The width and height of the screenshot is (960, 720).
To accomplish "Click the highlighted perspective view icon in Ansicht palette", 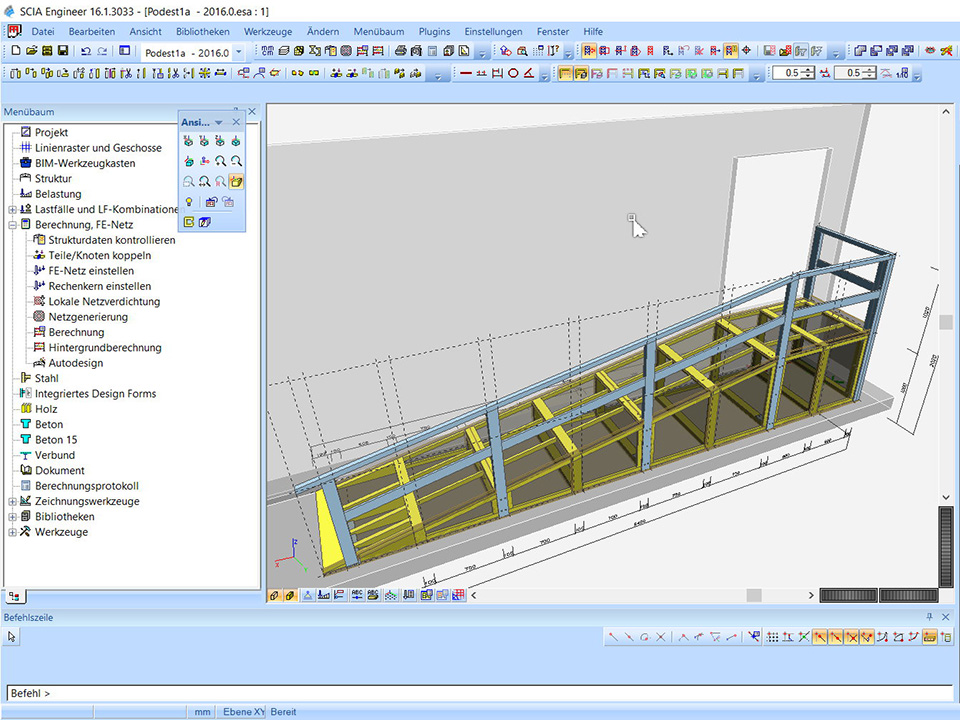I will 236,181.
